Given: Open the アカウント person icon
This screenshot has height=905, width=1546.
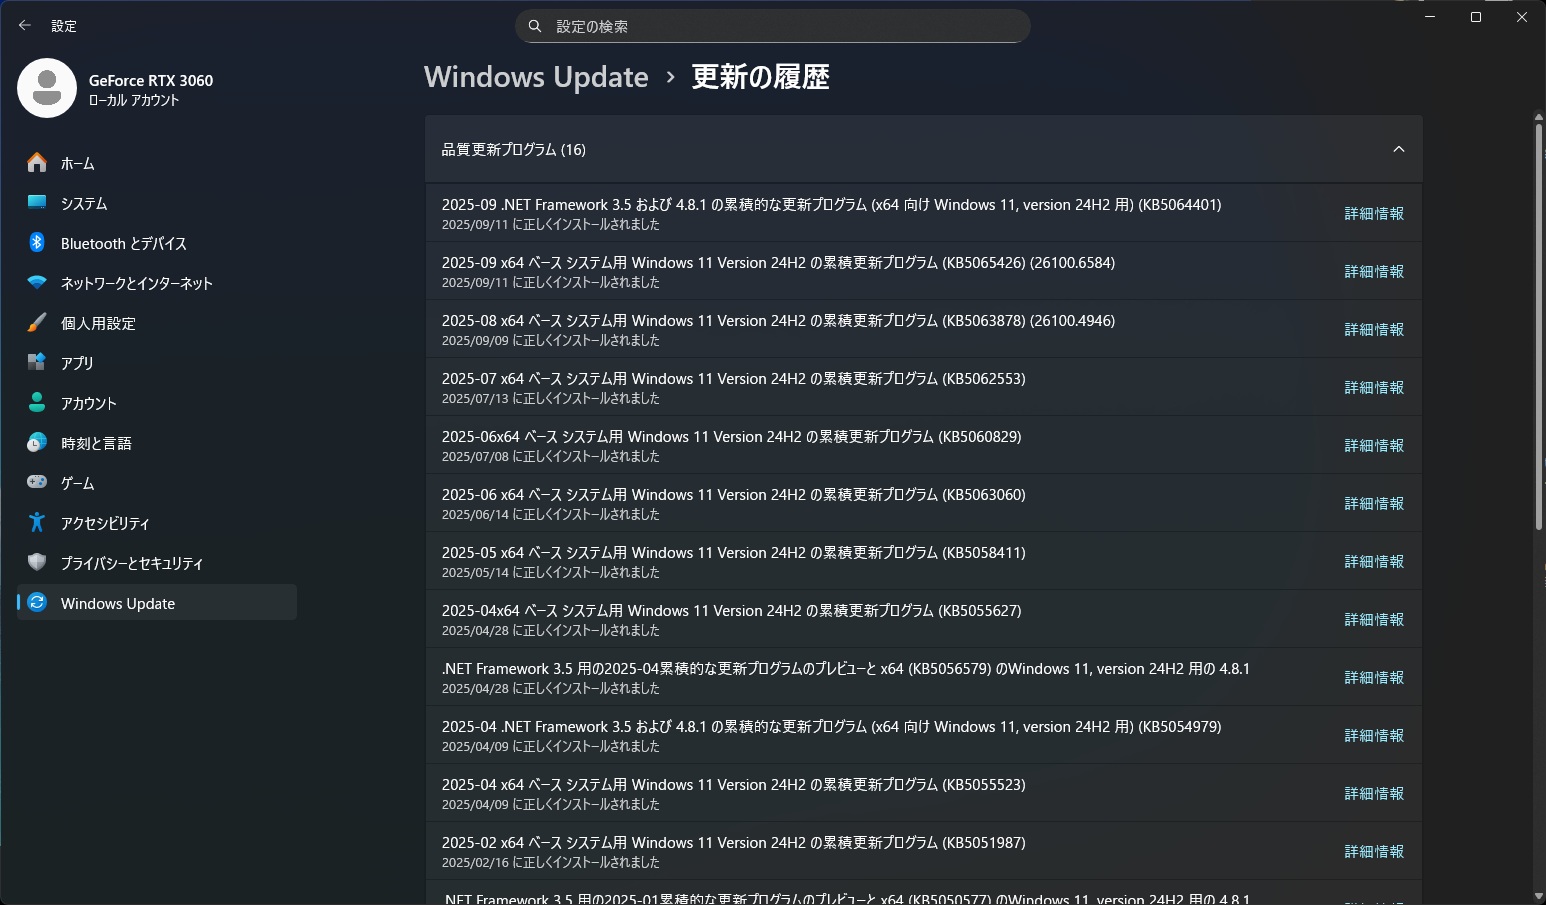Looking at the screenshot, I should (37, 402).
